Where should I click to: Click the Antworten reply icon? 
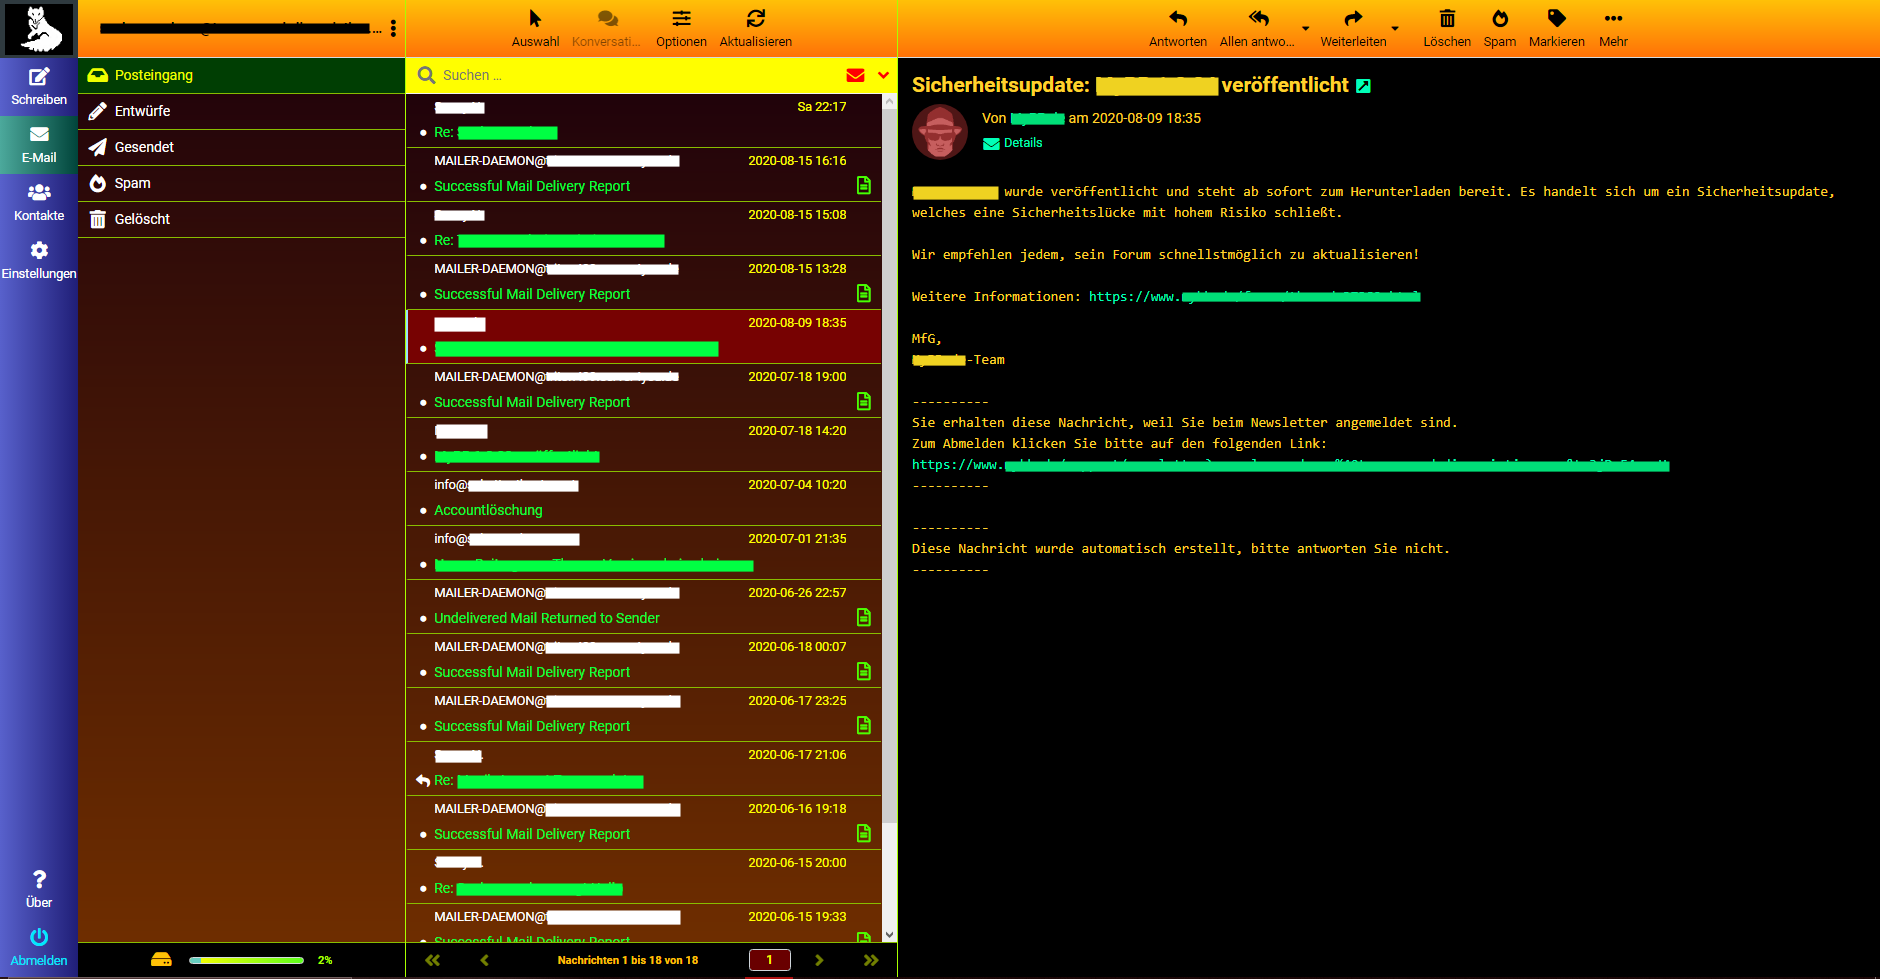pyautogui.click(x=1177, y=19)
